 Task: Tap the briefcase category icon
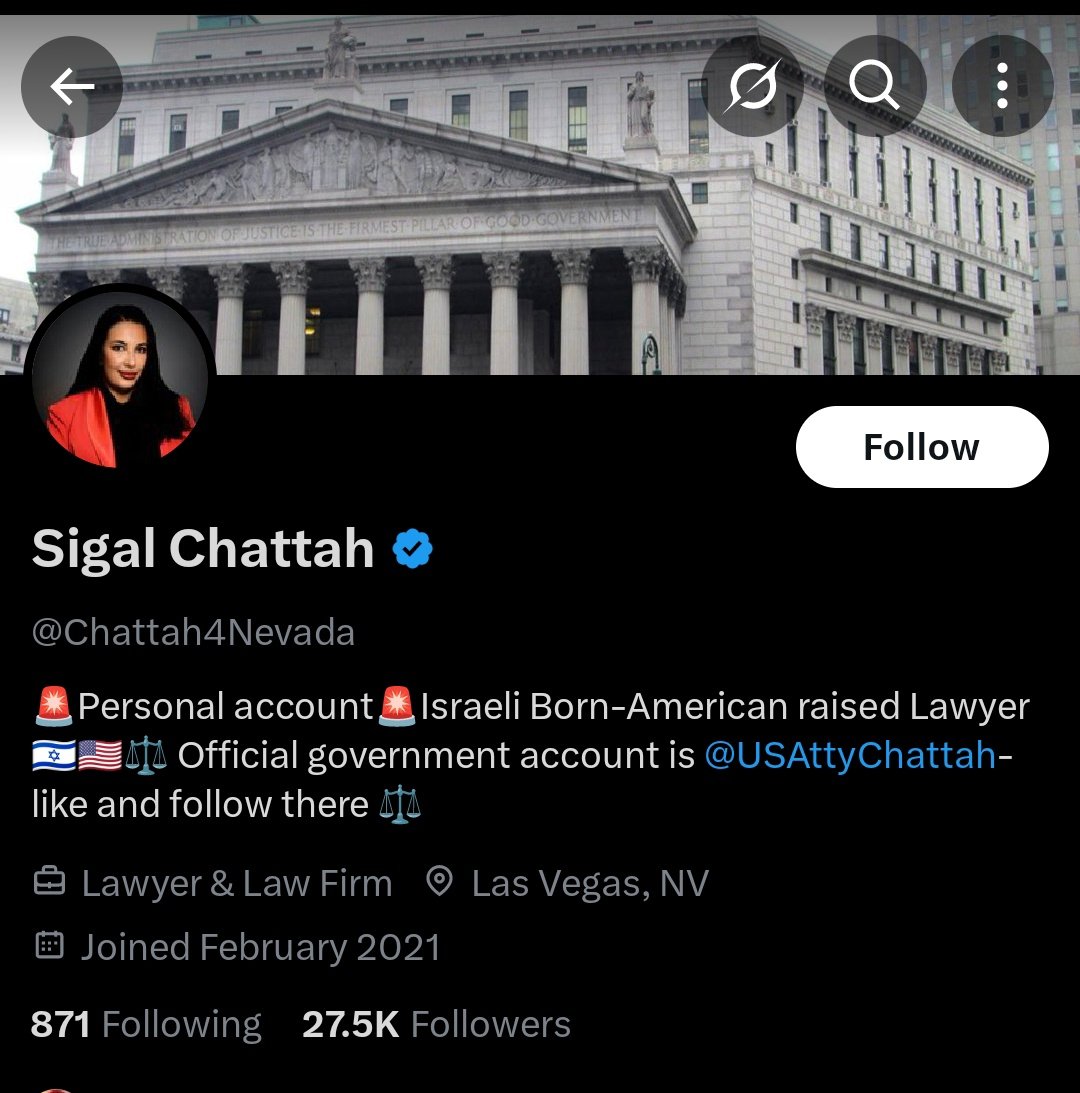(x=50, y=881)
